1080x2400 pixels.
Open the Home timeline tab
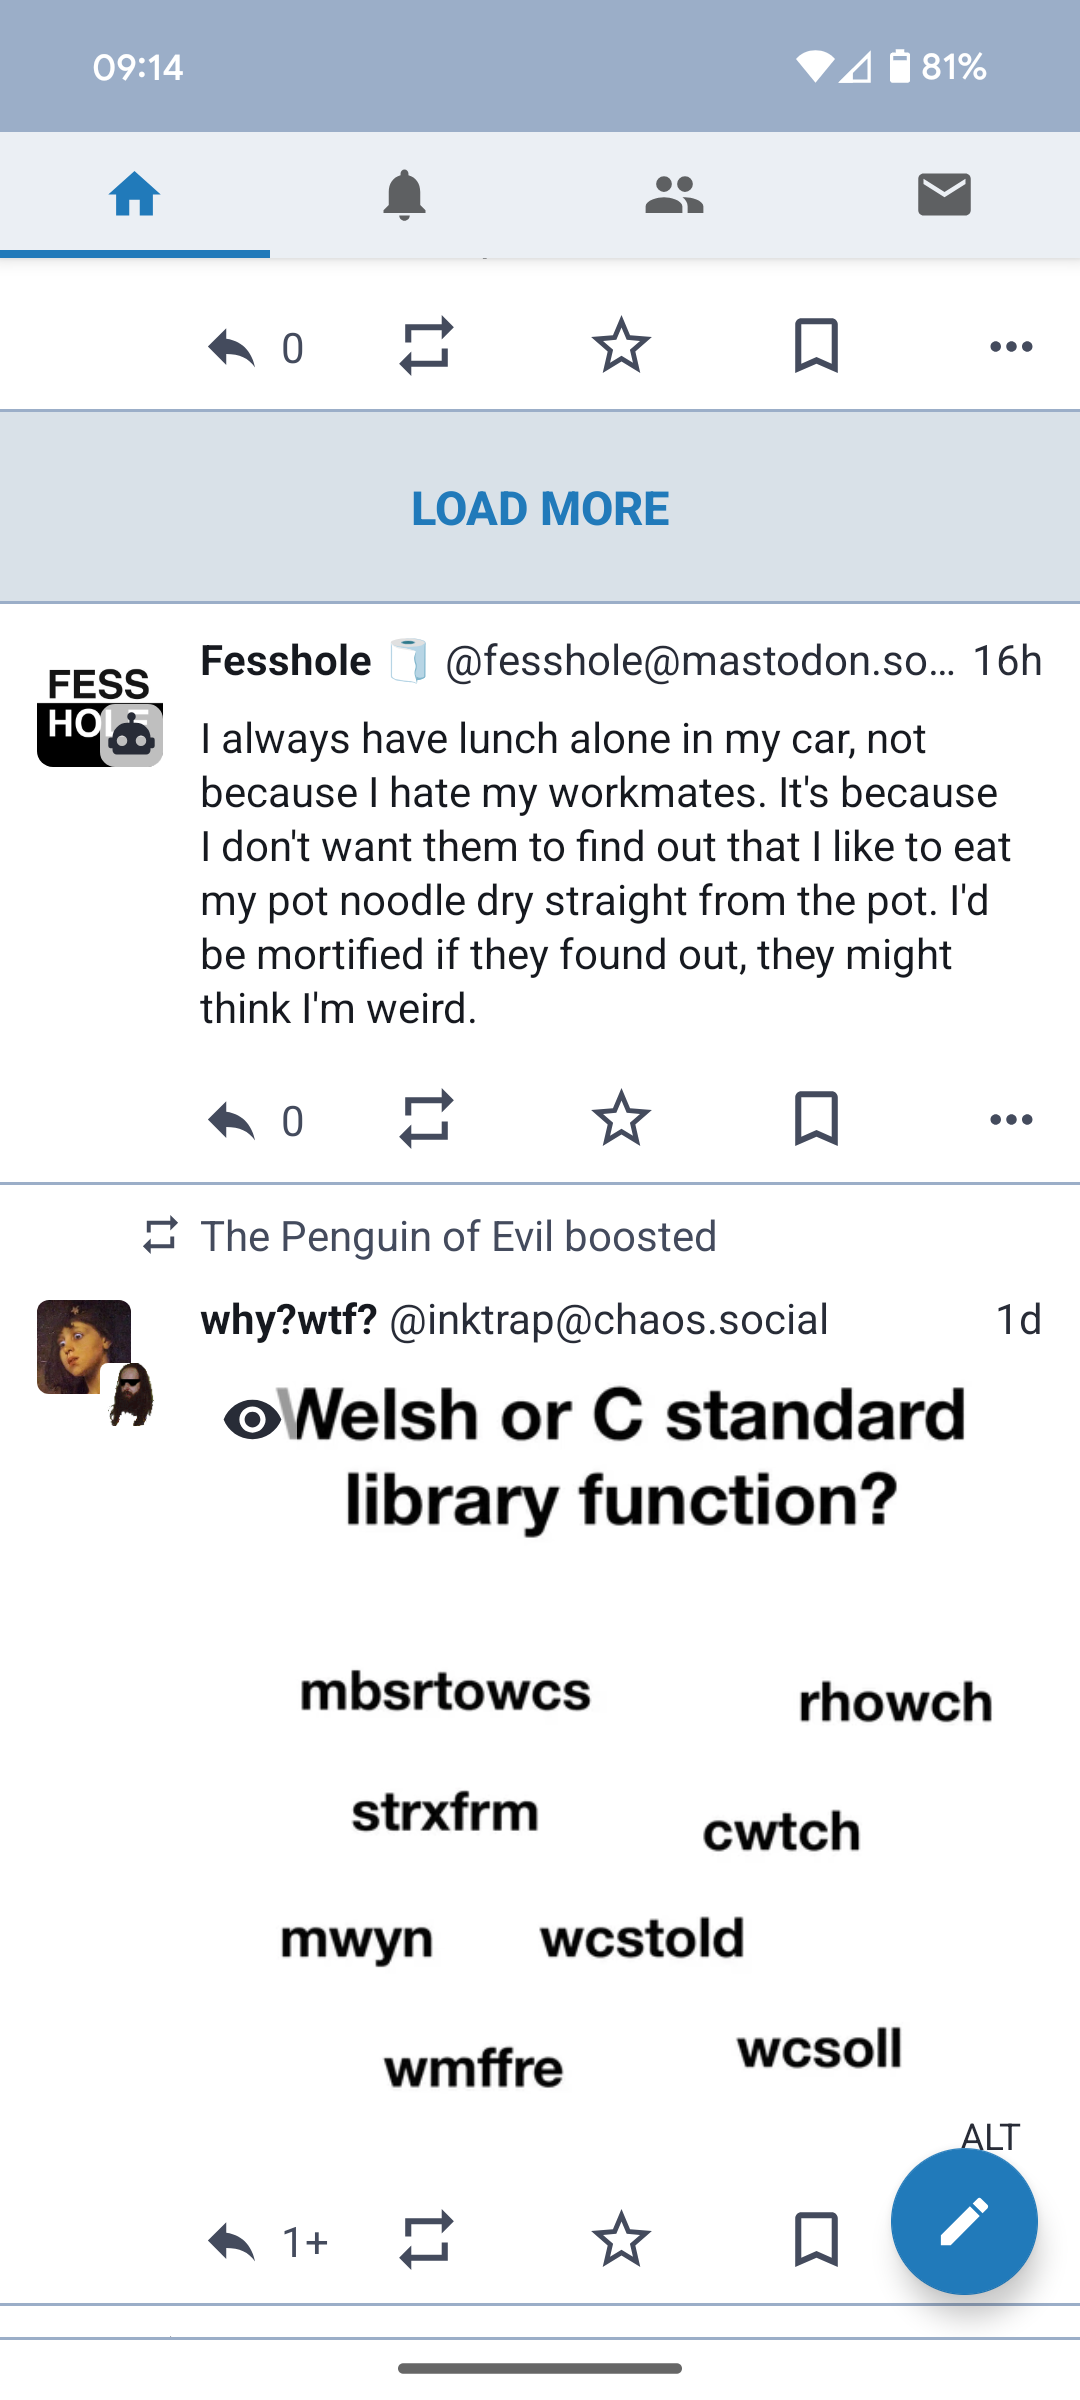coord(135,194)
